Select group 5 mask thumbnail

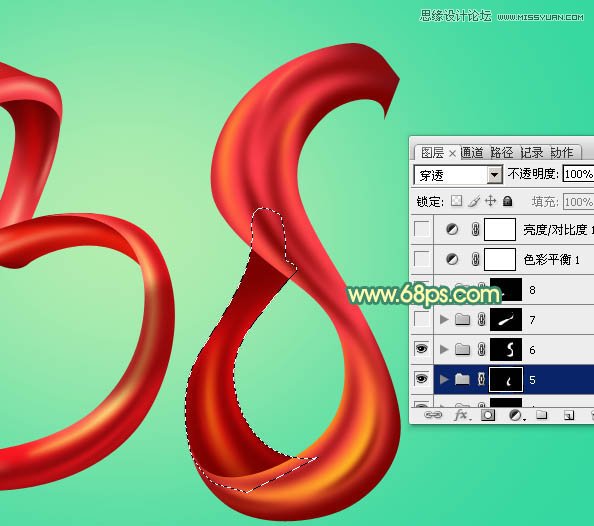(x=506, y=379)
